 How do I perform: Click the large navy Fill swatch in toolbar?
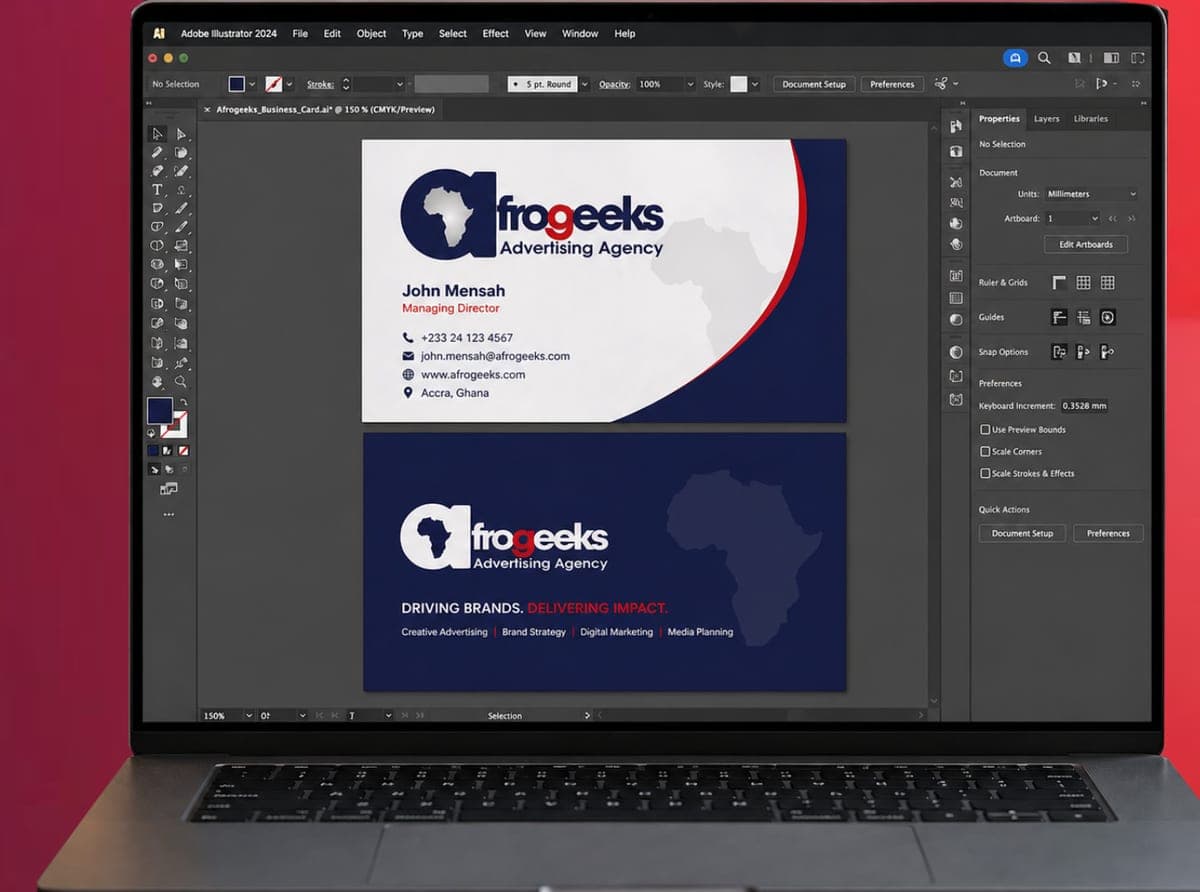[160, 410]
